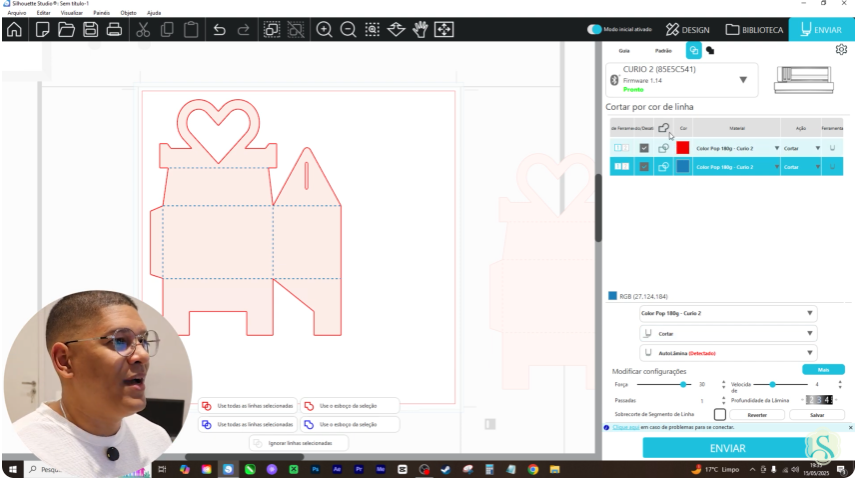Viewport: 856px width, 478px height.
Task: Open the AutoLâmina tool dropdown
Action: 728,353
